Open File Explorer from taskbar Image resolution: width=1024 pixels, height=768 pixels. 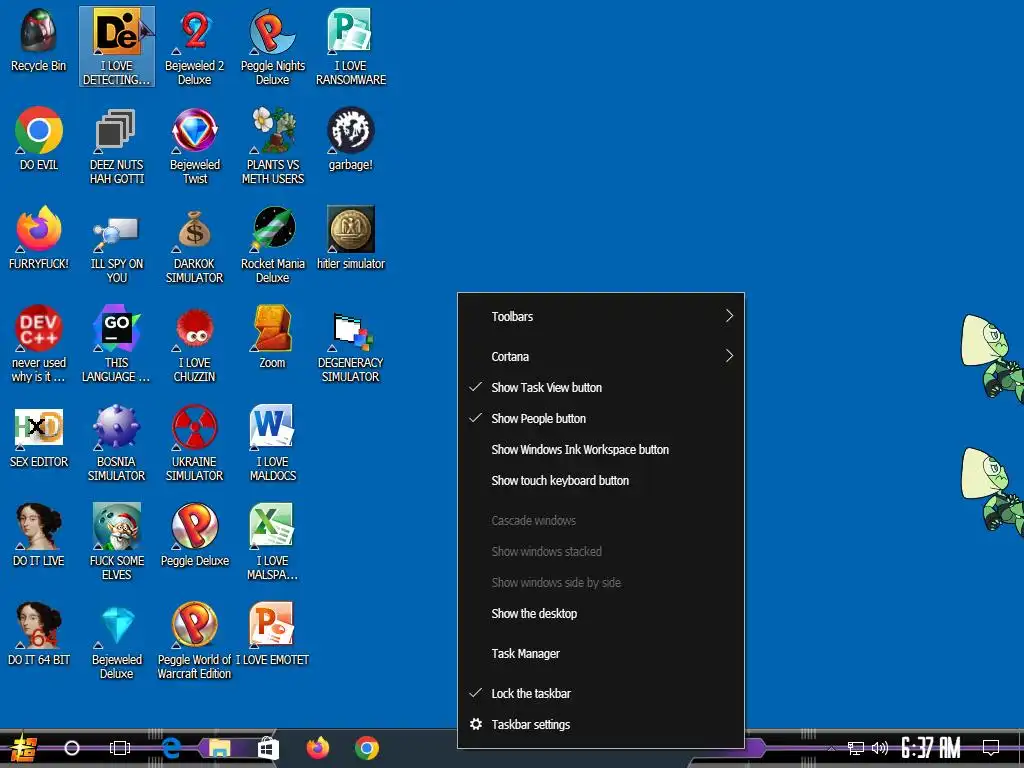219,748
